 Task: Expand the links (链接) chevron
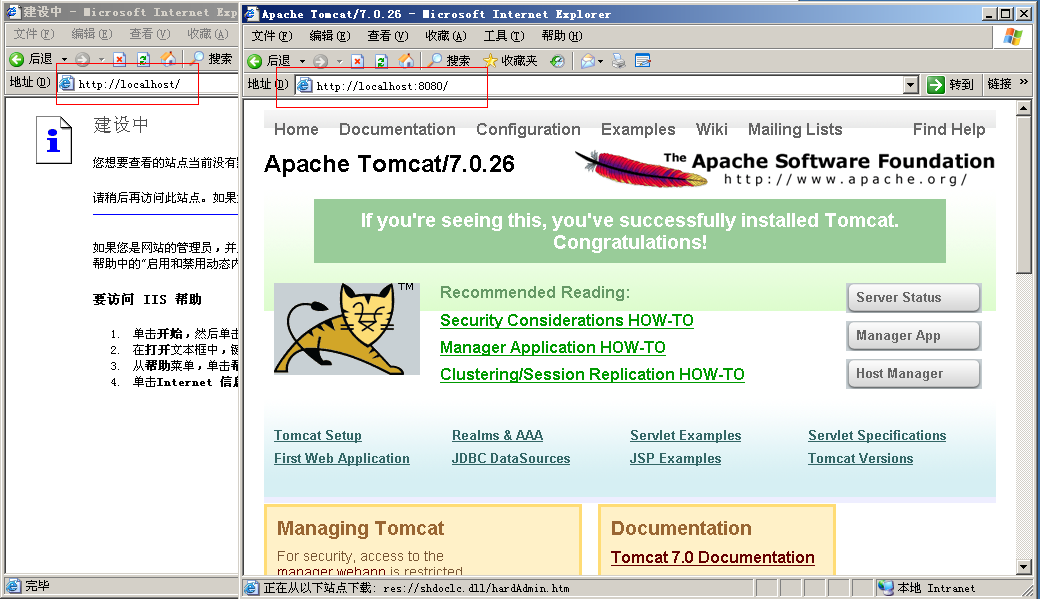(1023, 82)
